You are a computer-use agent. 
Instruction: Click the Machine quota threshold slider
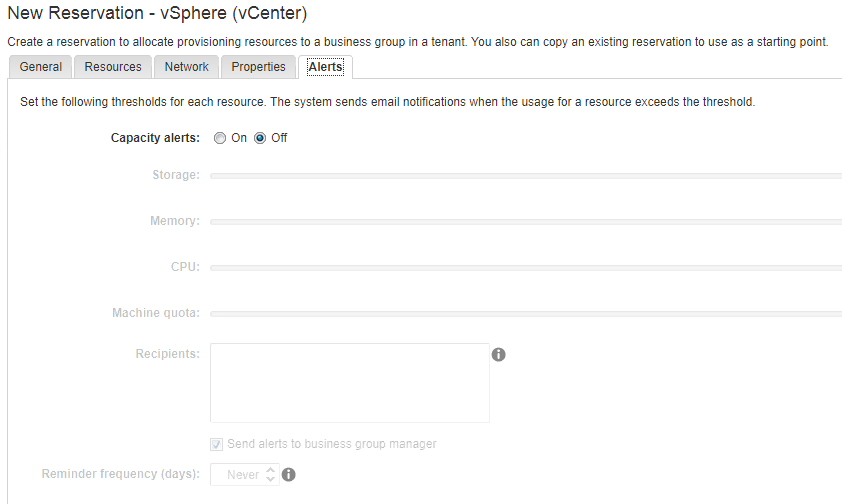coord(525,313)
